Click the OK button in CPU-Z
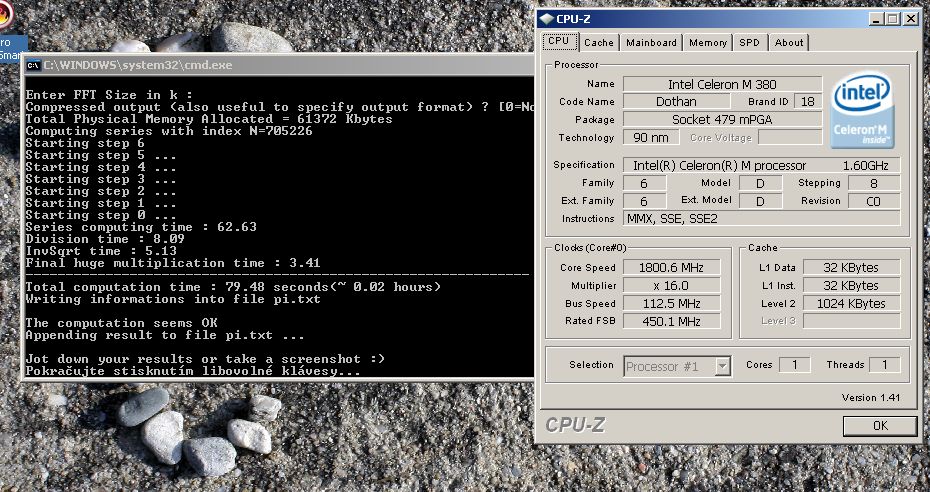 pyautogui.click(x=880, y=426)
